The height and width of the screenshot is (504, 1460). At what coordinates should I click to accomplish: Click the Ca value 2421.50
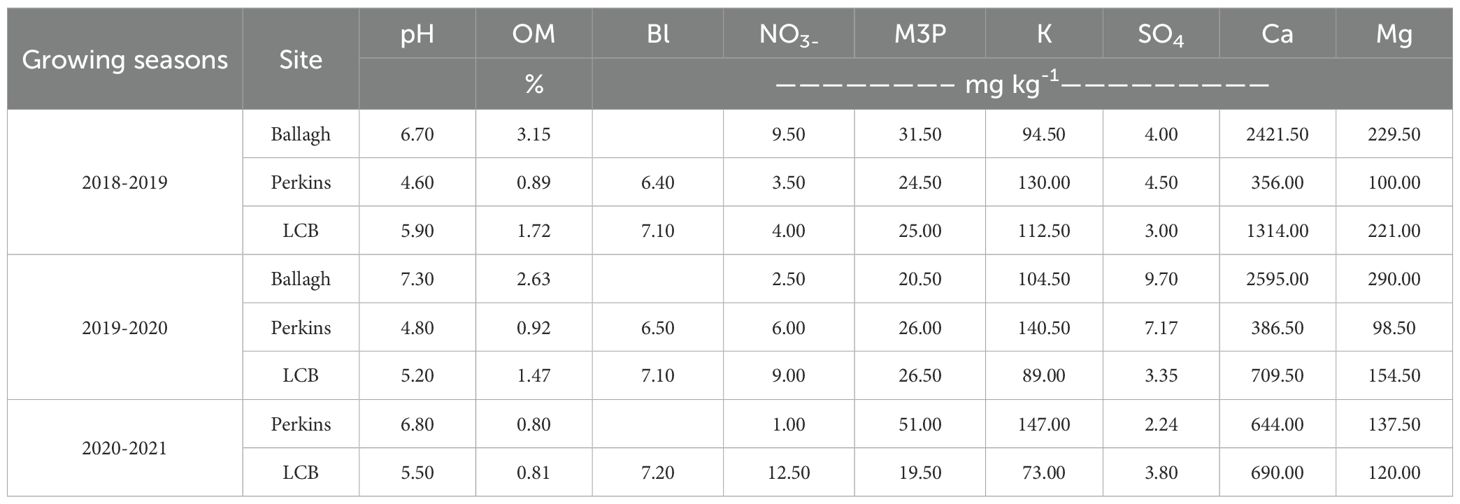point(1277,136)
